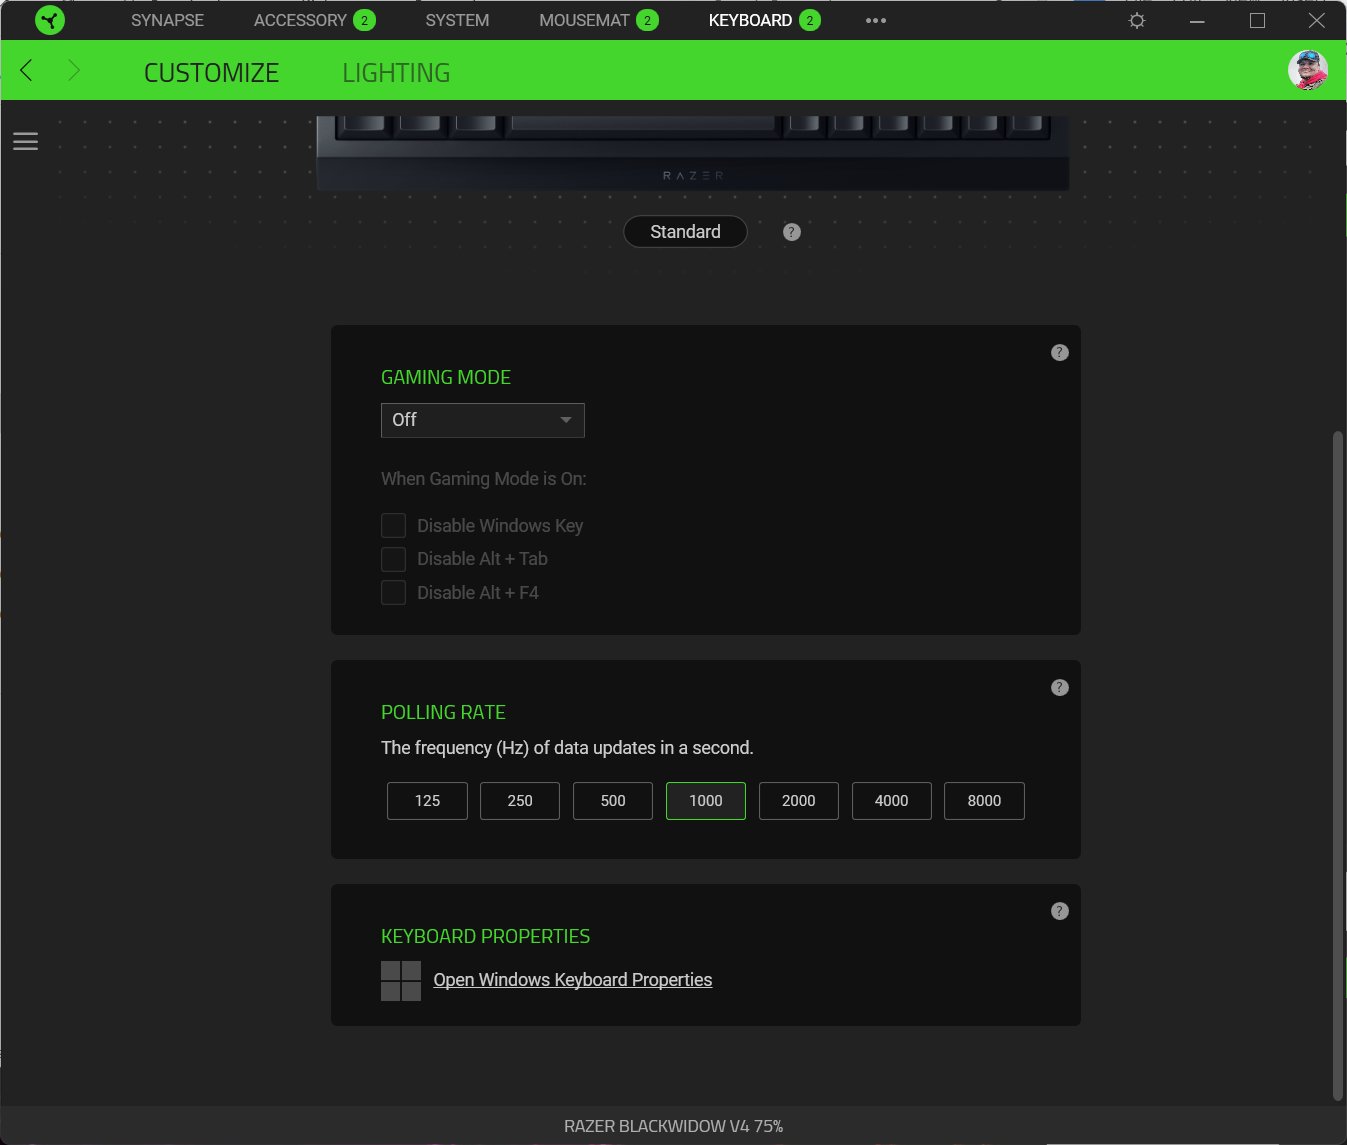
Task: Toggle Disable Alt + F4 checkbox
Action: (x=394, y=593)
